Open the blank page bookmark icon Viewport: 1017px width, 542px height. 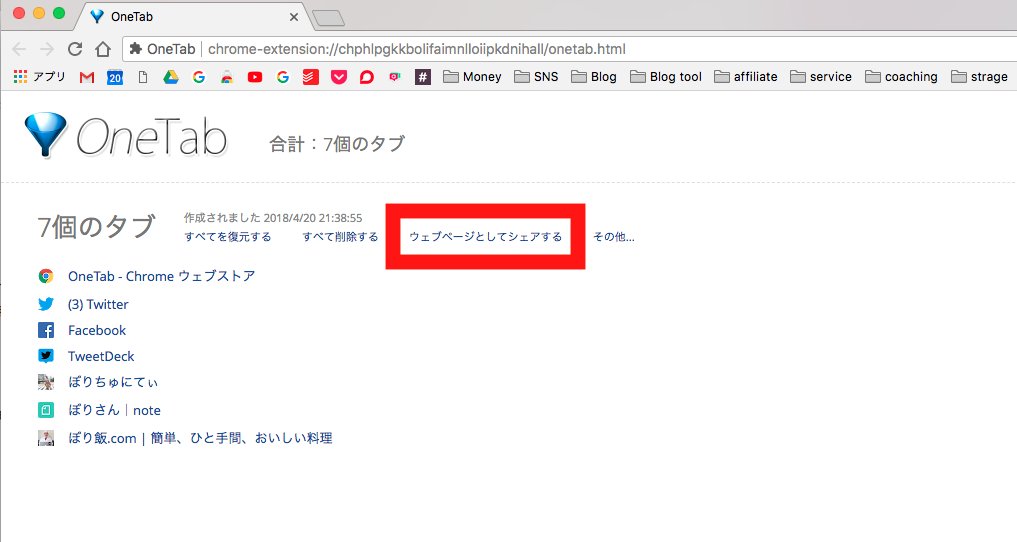pyautogui.click(x=143, y=77)
